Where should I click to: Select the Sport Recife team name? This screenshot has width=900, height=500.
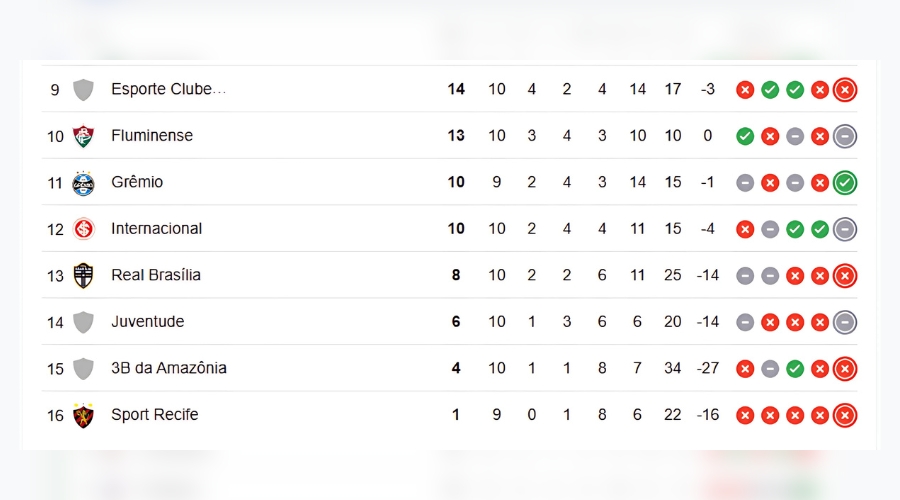(154, 415)
